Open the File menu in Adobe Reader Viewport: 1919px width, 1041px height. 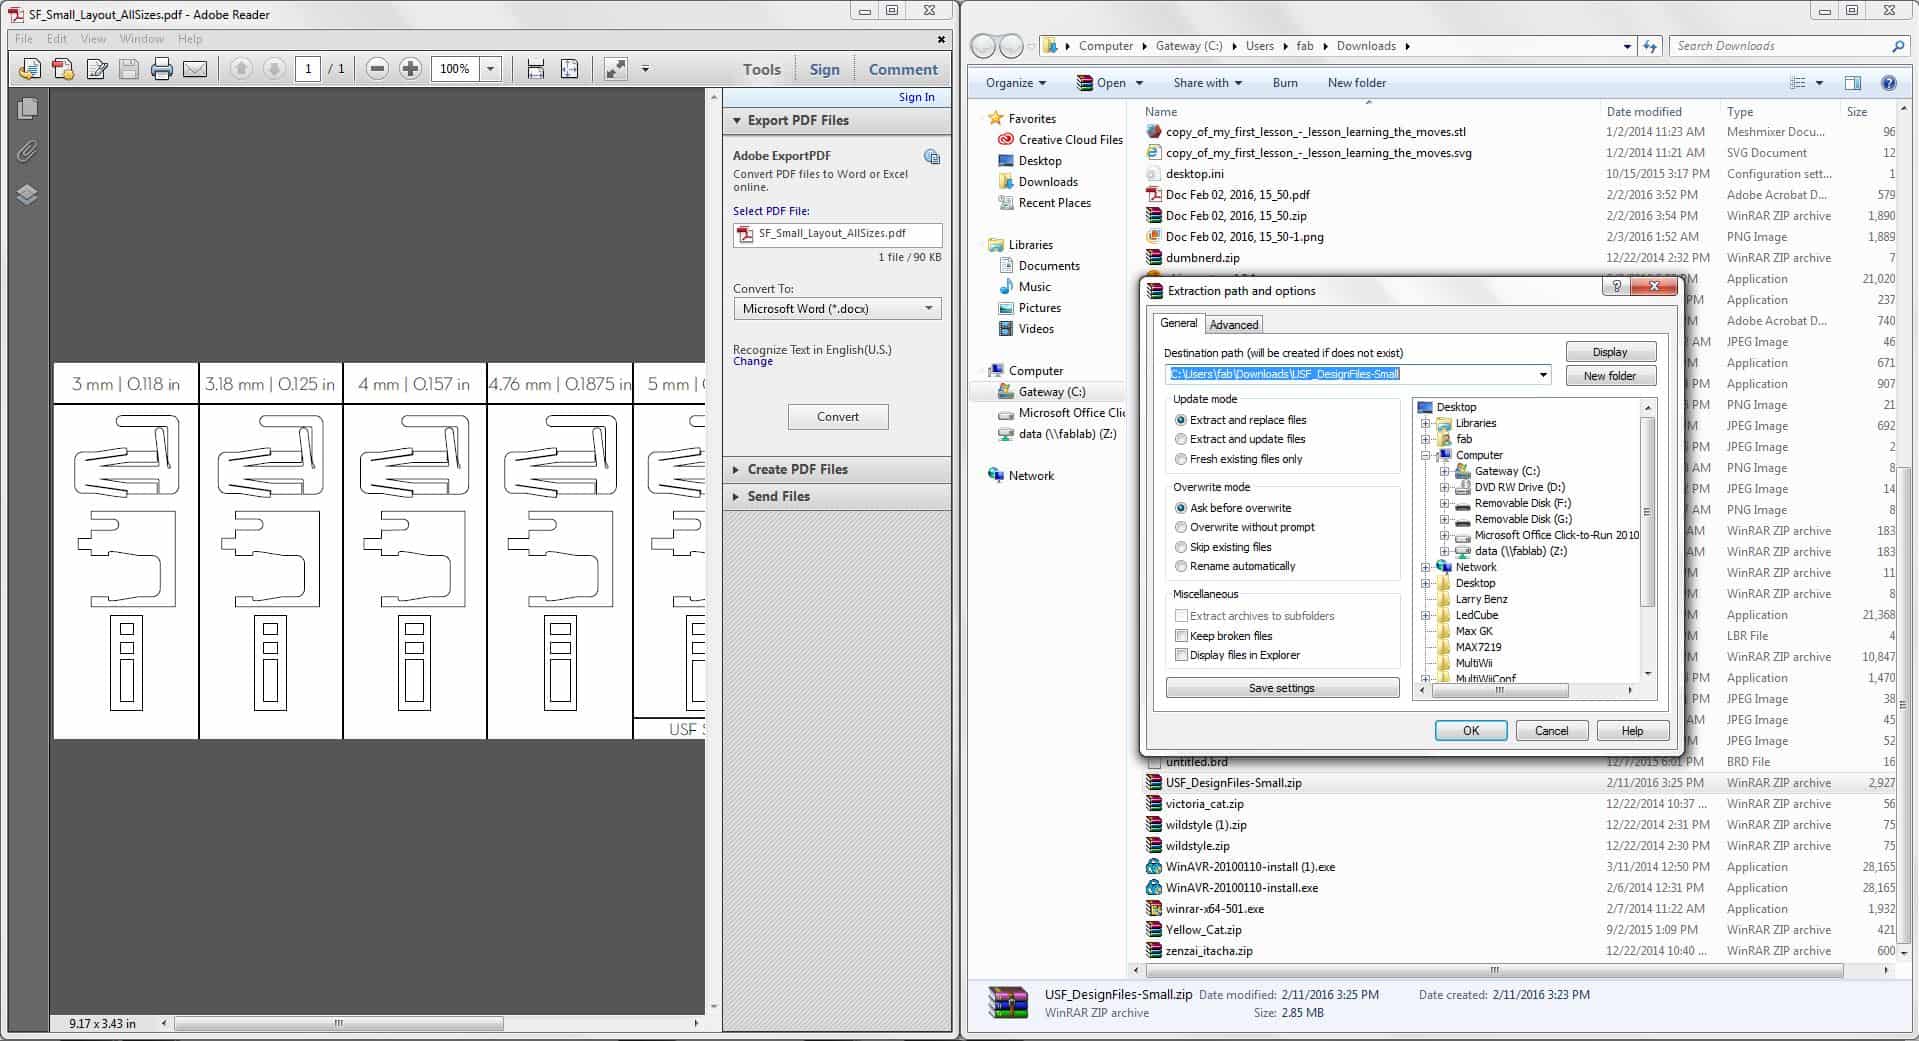[x=24, y=39]
